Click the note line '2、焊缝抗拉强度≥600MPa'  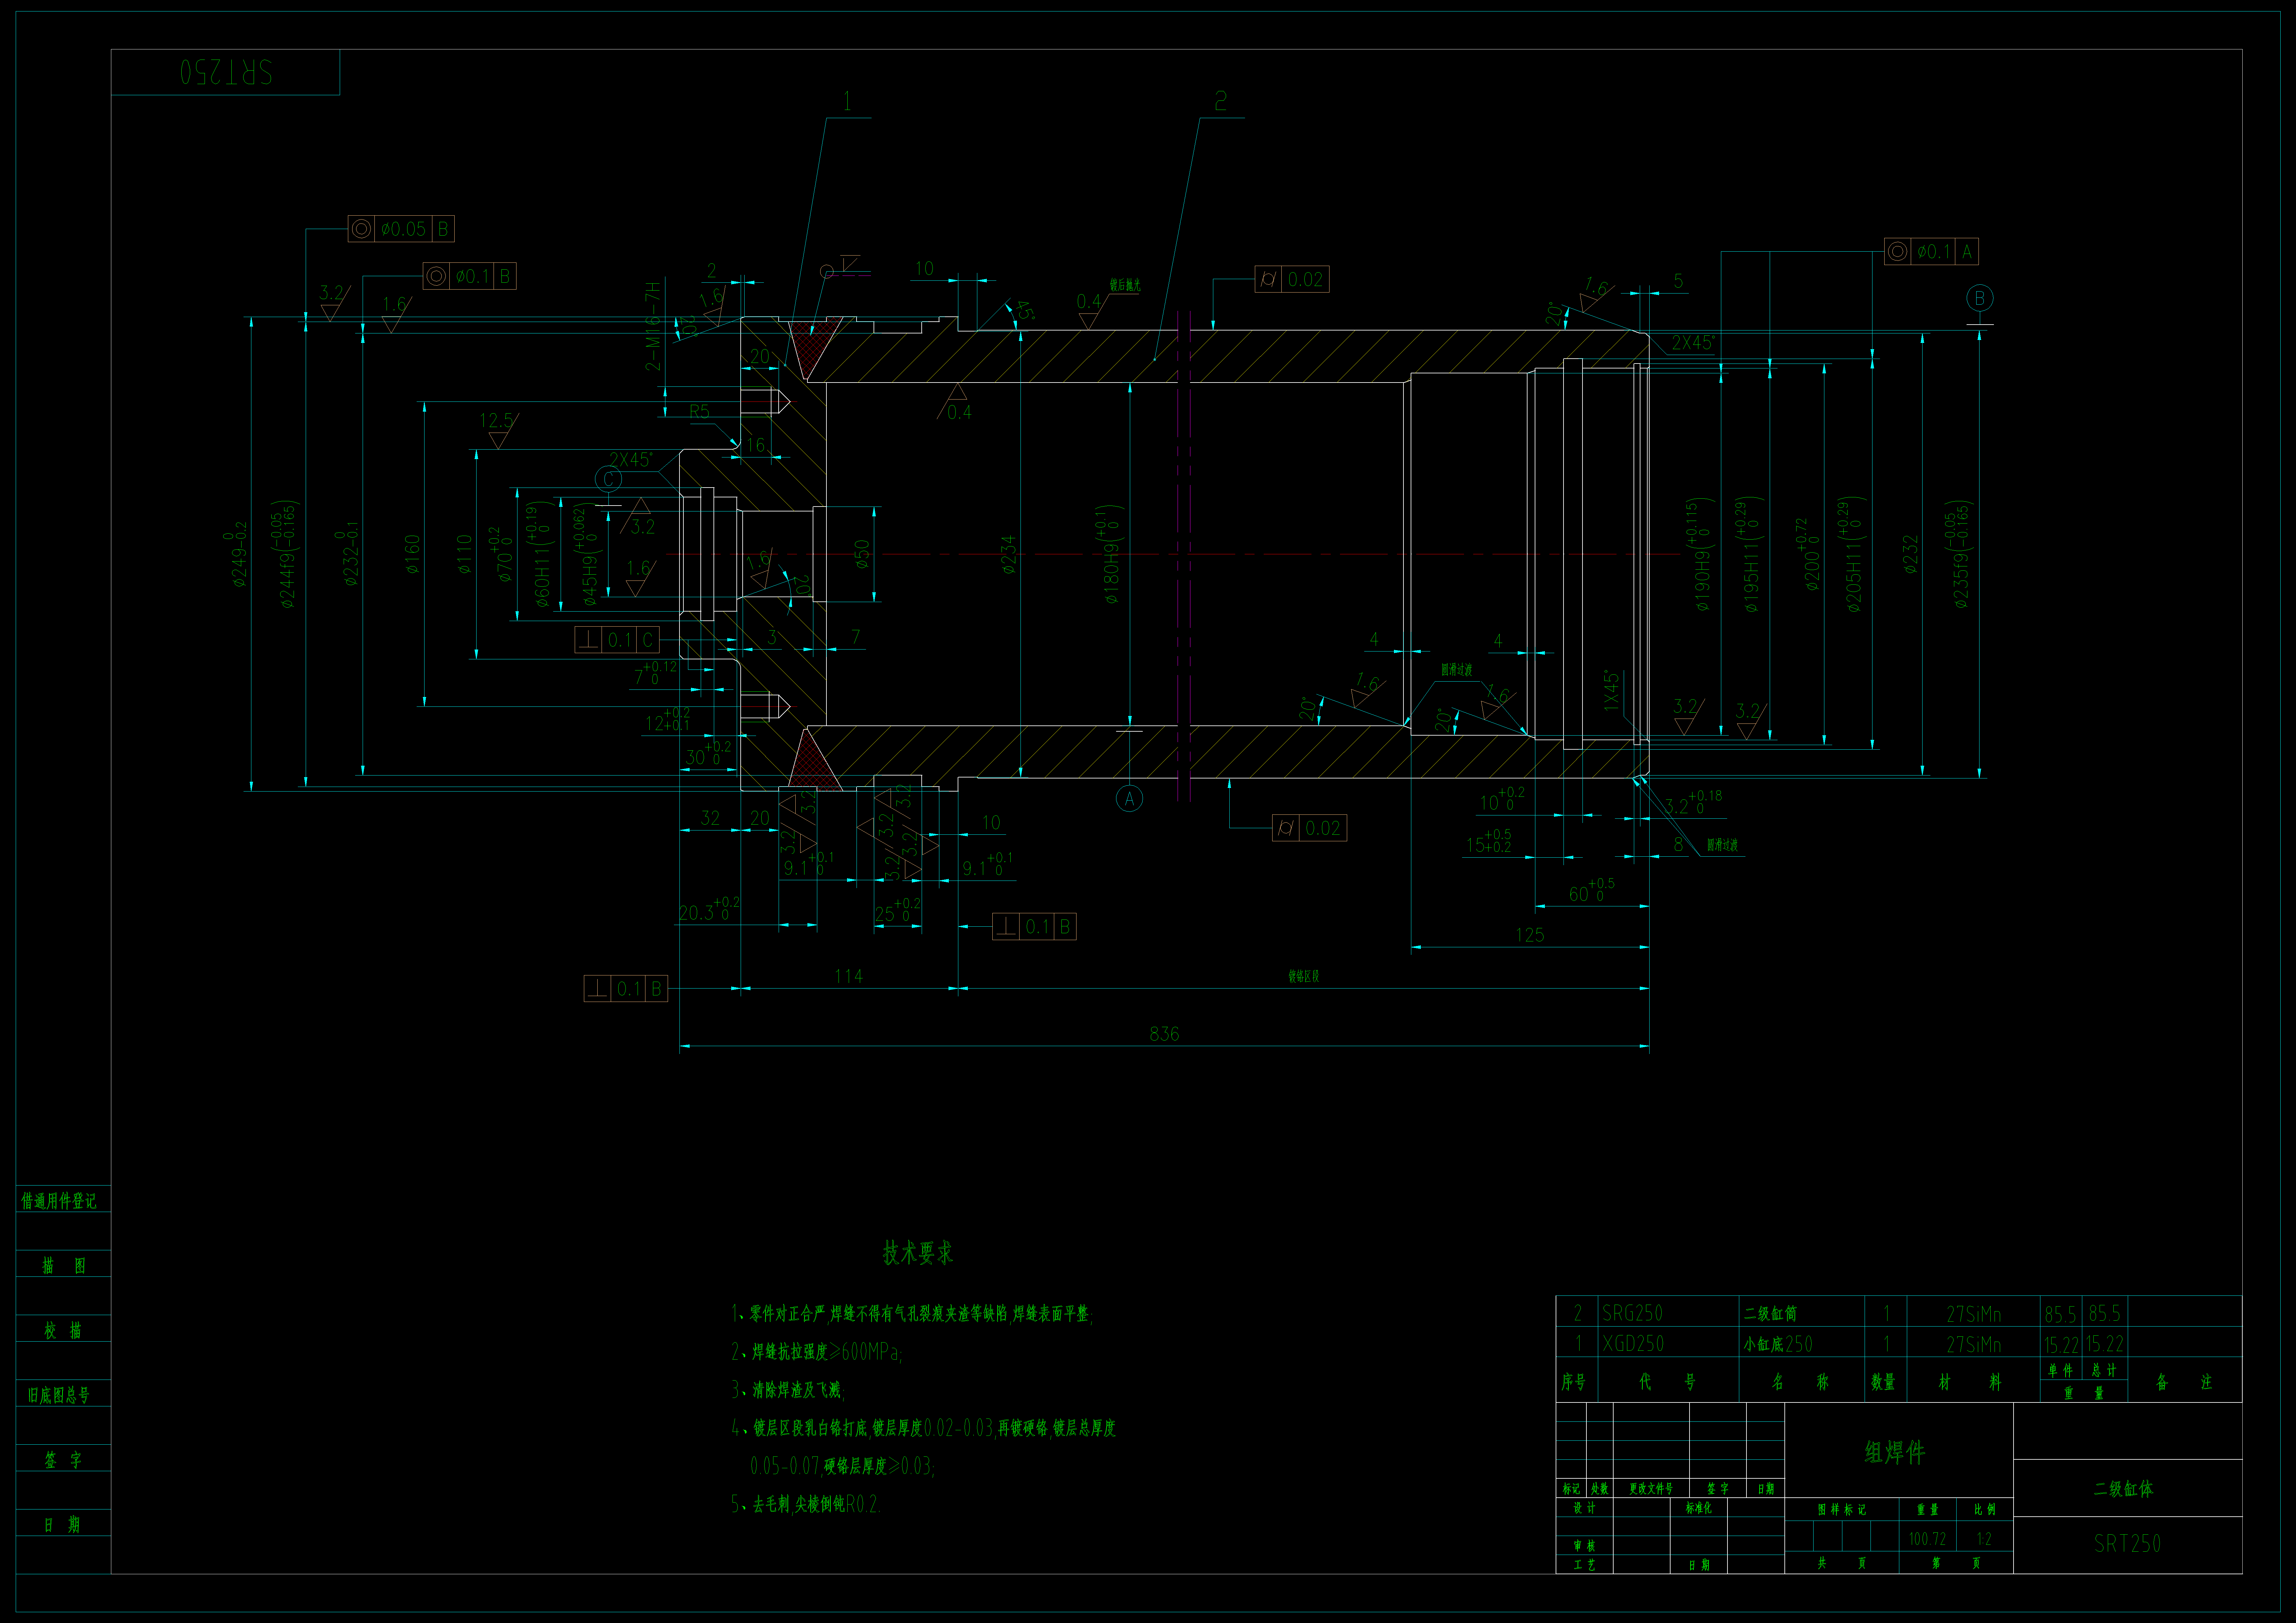pyautogui.click(x=817, y=1352)
